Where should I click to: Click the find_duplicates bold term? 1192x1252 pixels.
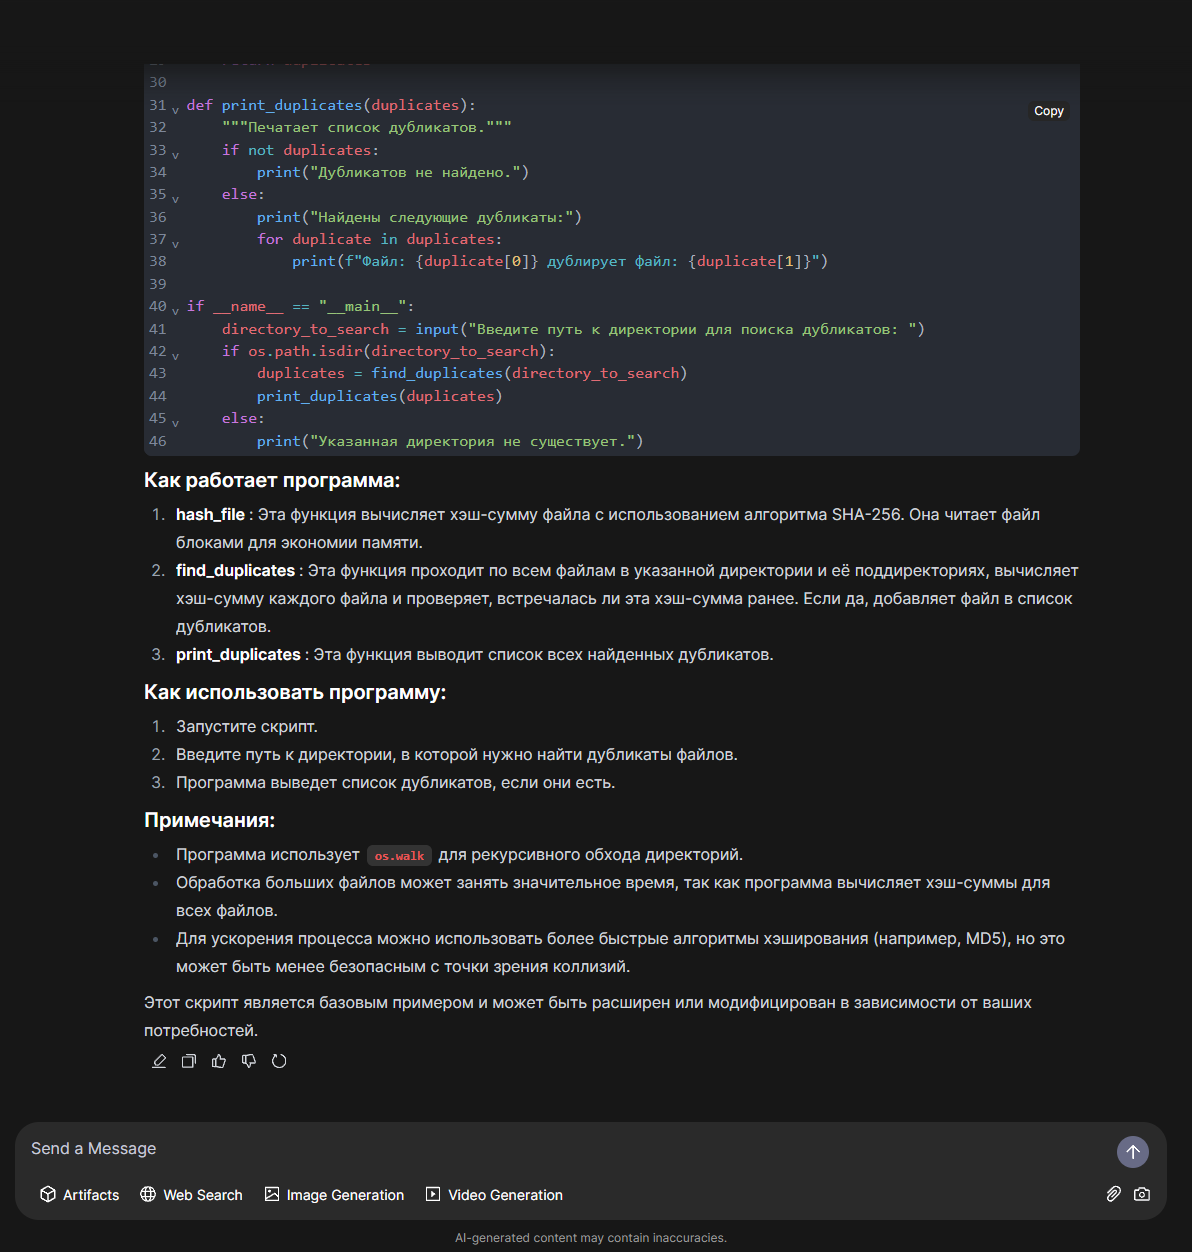235,570
